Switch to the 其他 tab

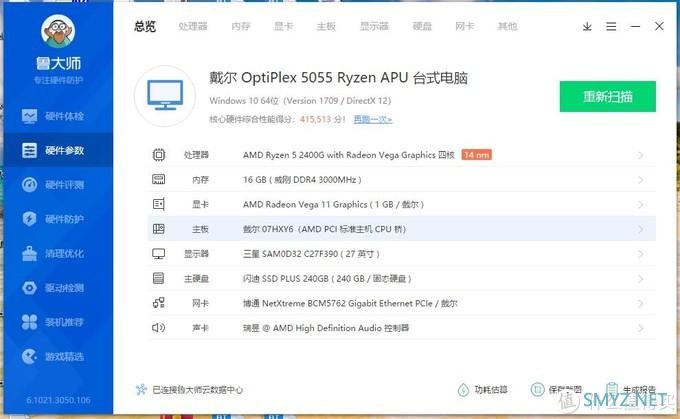(x=507, y=26)
